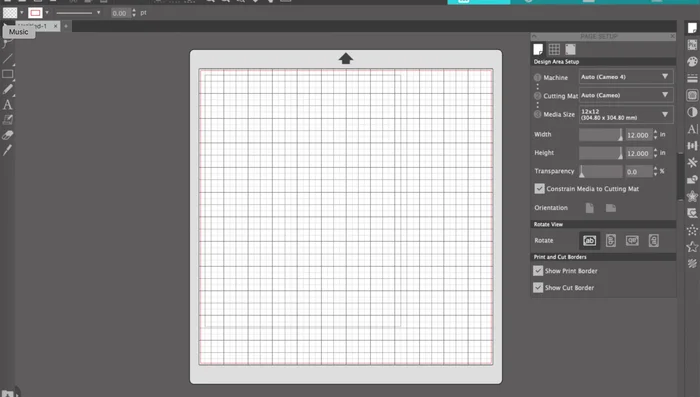
Task: Close the Page Setup panel
Action: [672, 36]
